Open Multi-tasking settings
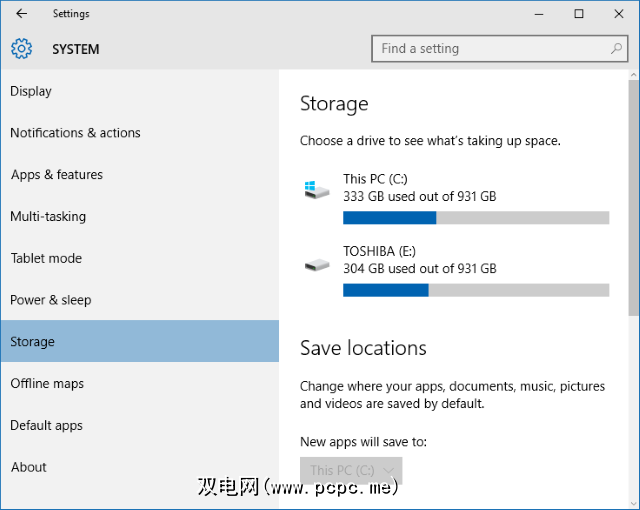 (48, 217)
